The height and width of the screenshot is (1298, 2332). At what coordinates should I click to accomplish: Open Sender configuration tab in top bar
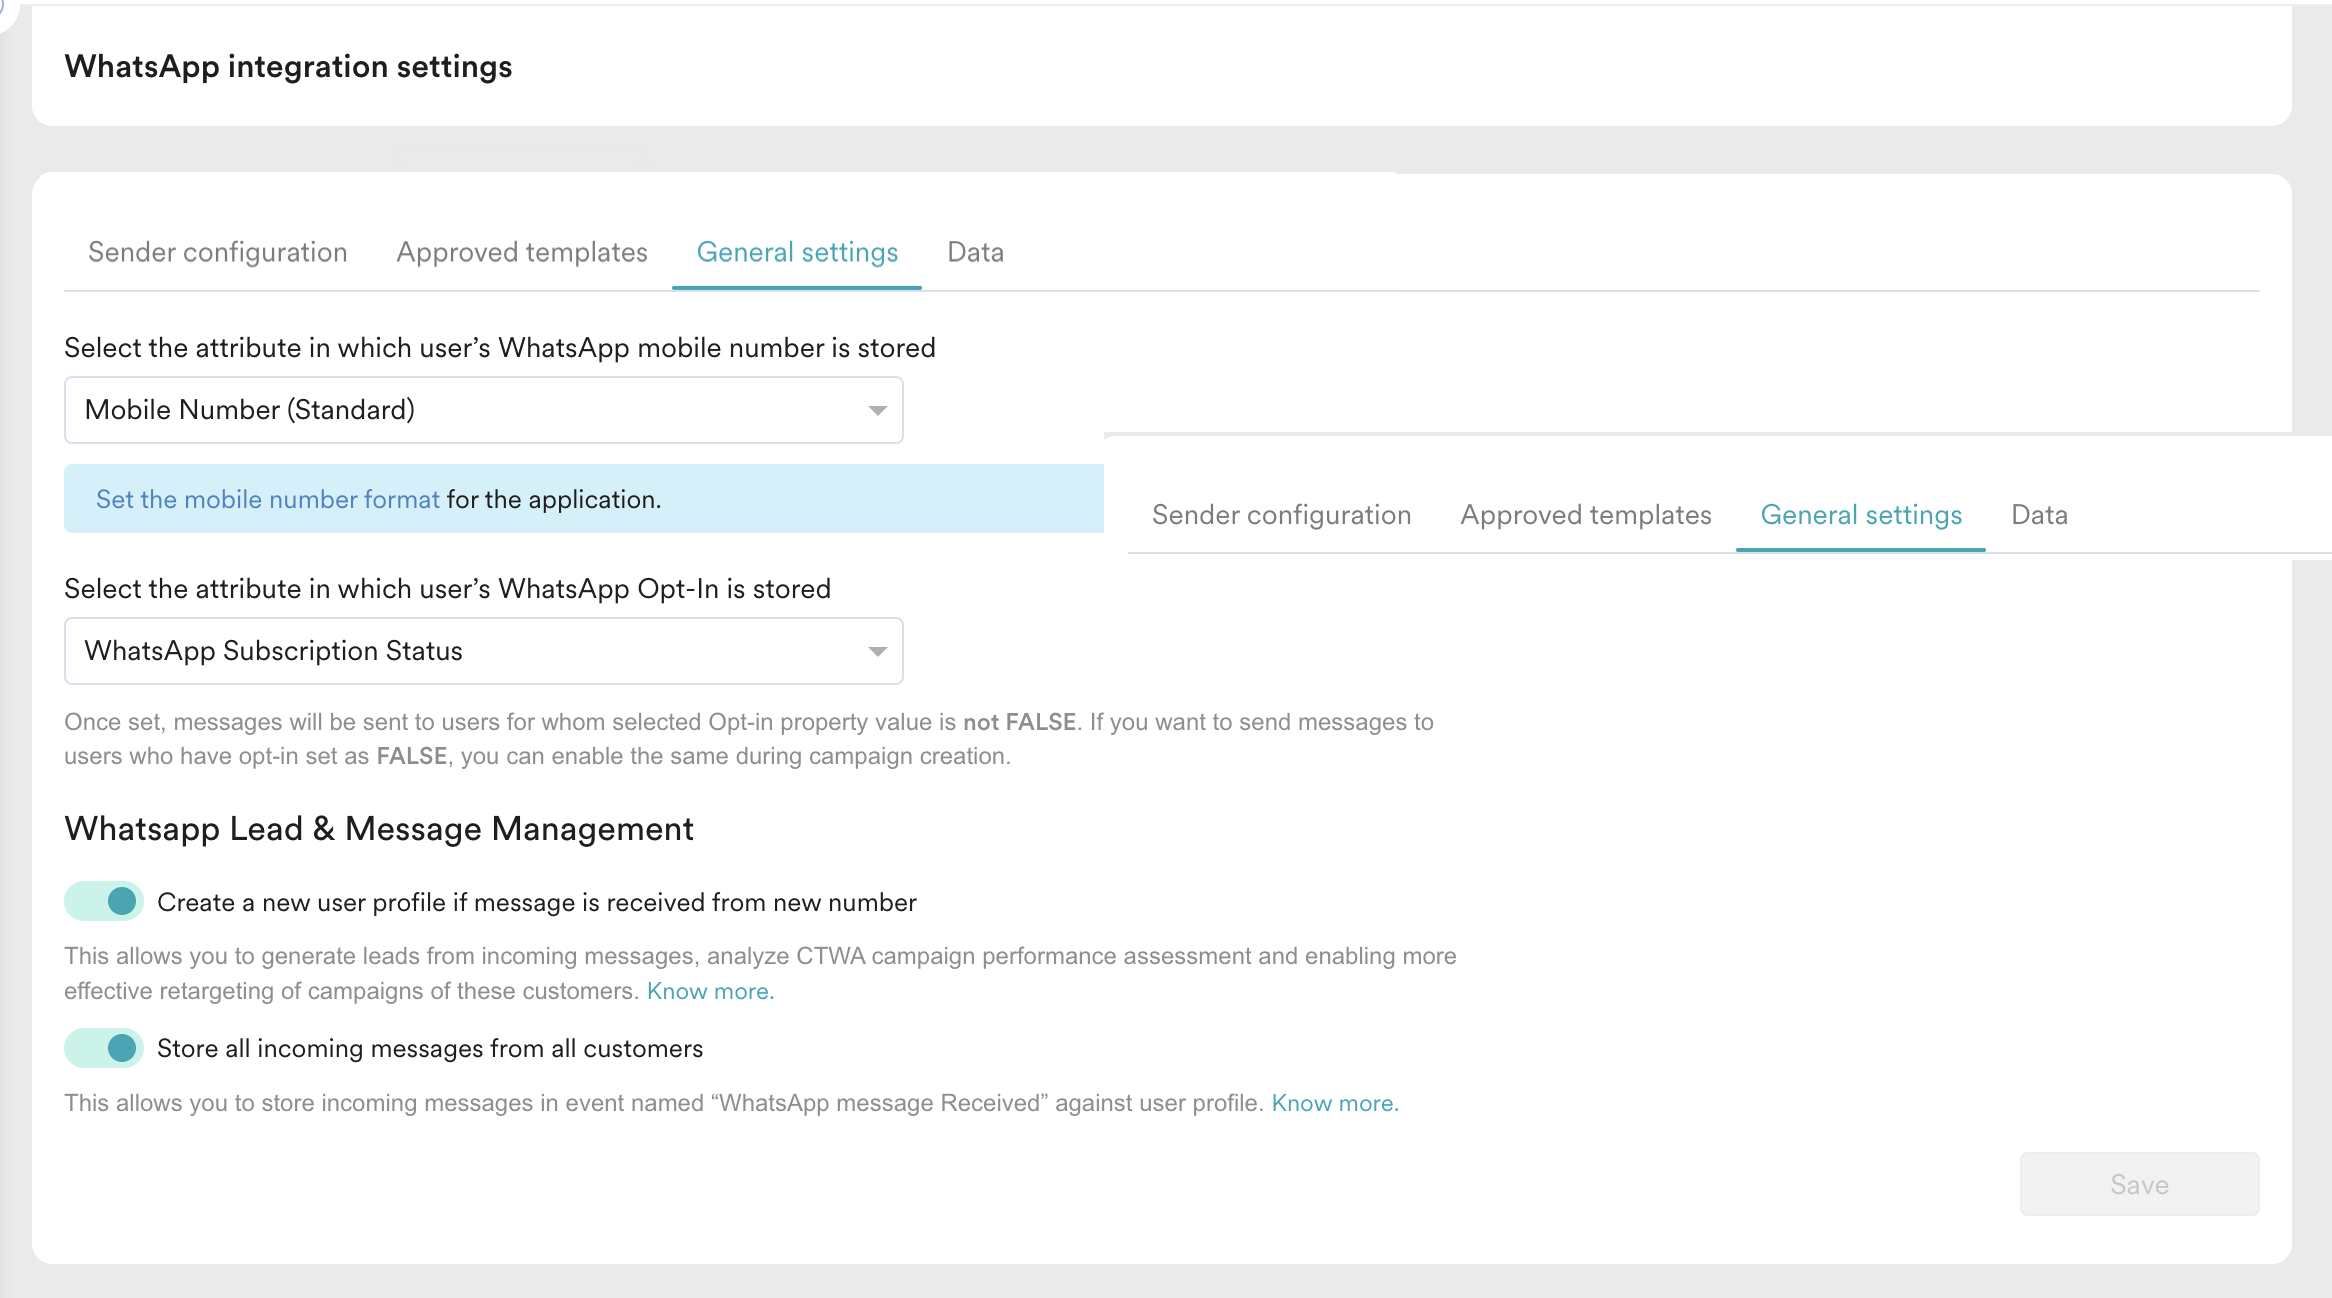(217, 252)
